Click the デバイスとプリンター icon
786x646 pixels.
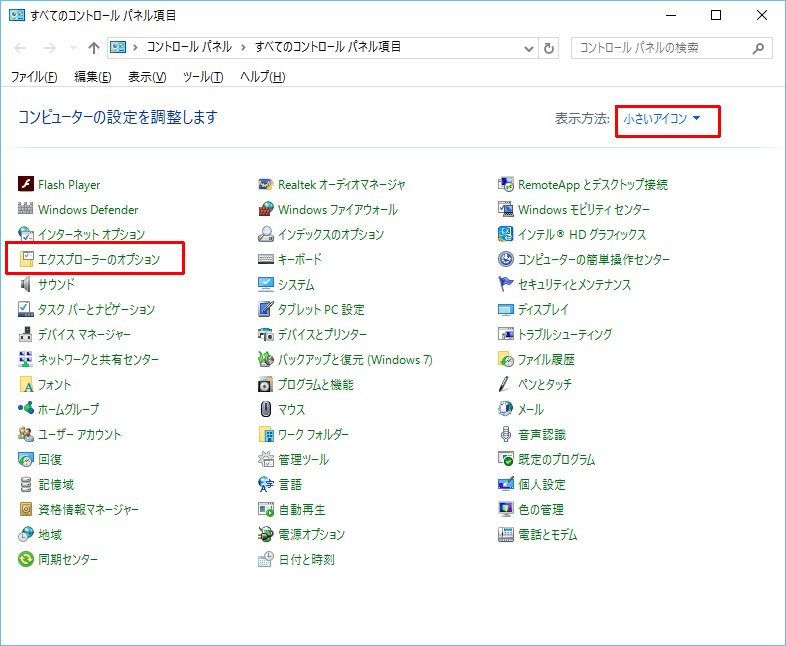pyautogui.click(x=266, y=334)
